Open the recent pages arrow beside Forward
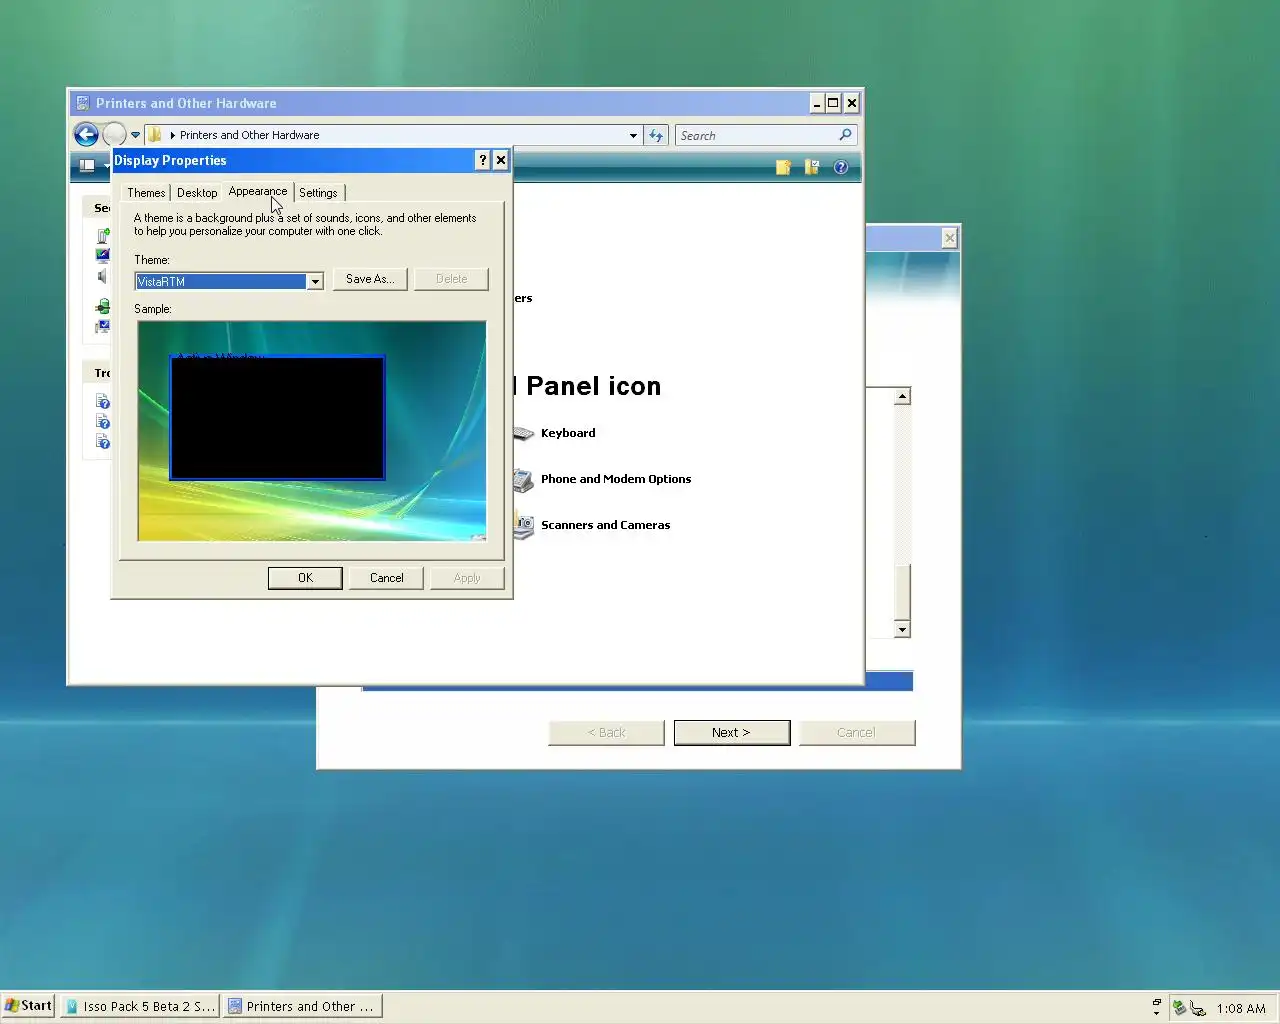1280x1024 pixels. coord(135,135)
